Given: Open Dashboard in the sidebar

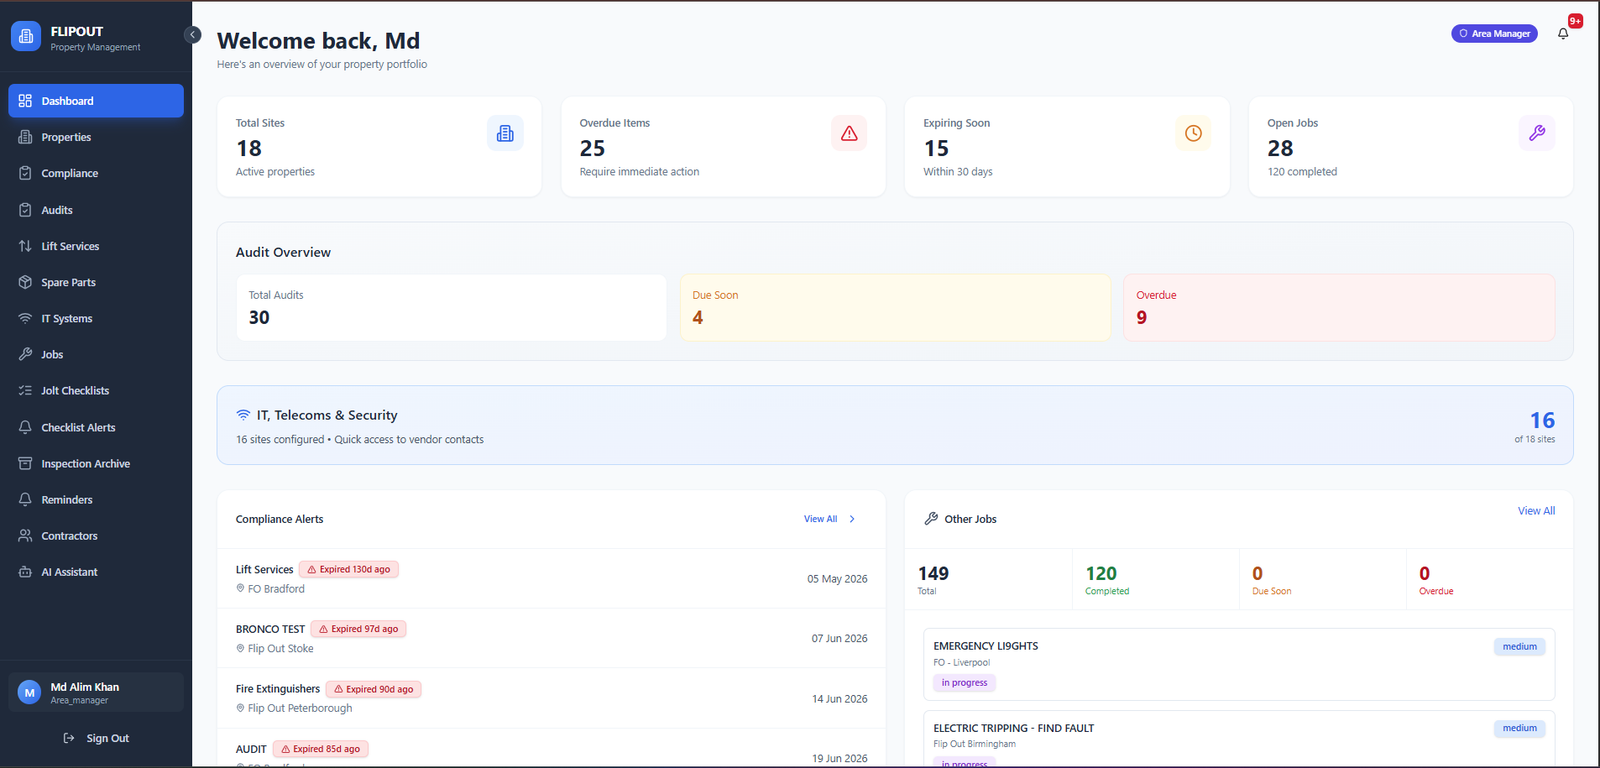Looking at the screenshot, I should (96, 101).
